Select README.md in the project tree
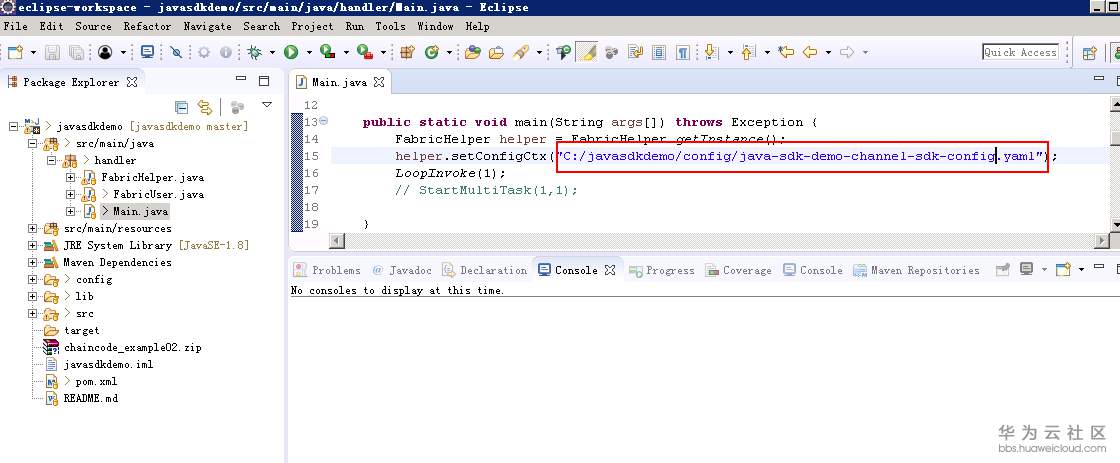This screenshot has height=463, width=1120. [x=91, y=398]
